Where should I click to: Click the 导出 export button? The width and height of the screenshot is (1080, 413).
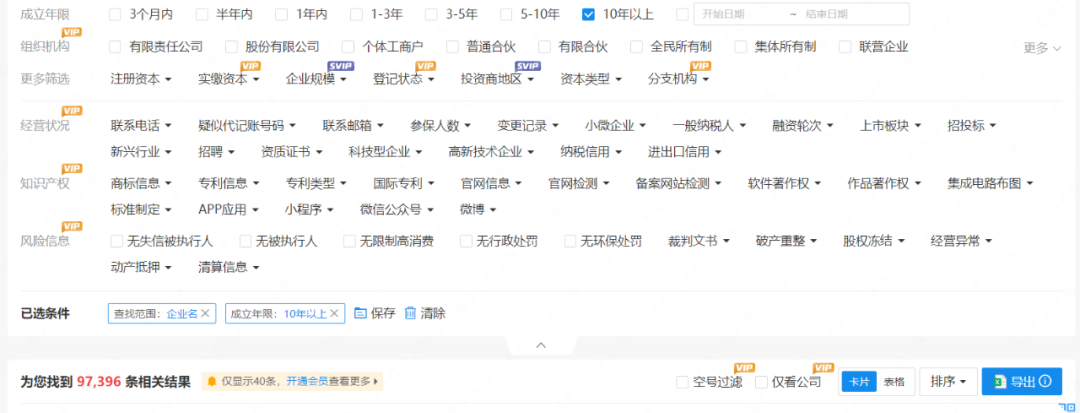click(1022, 381)
